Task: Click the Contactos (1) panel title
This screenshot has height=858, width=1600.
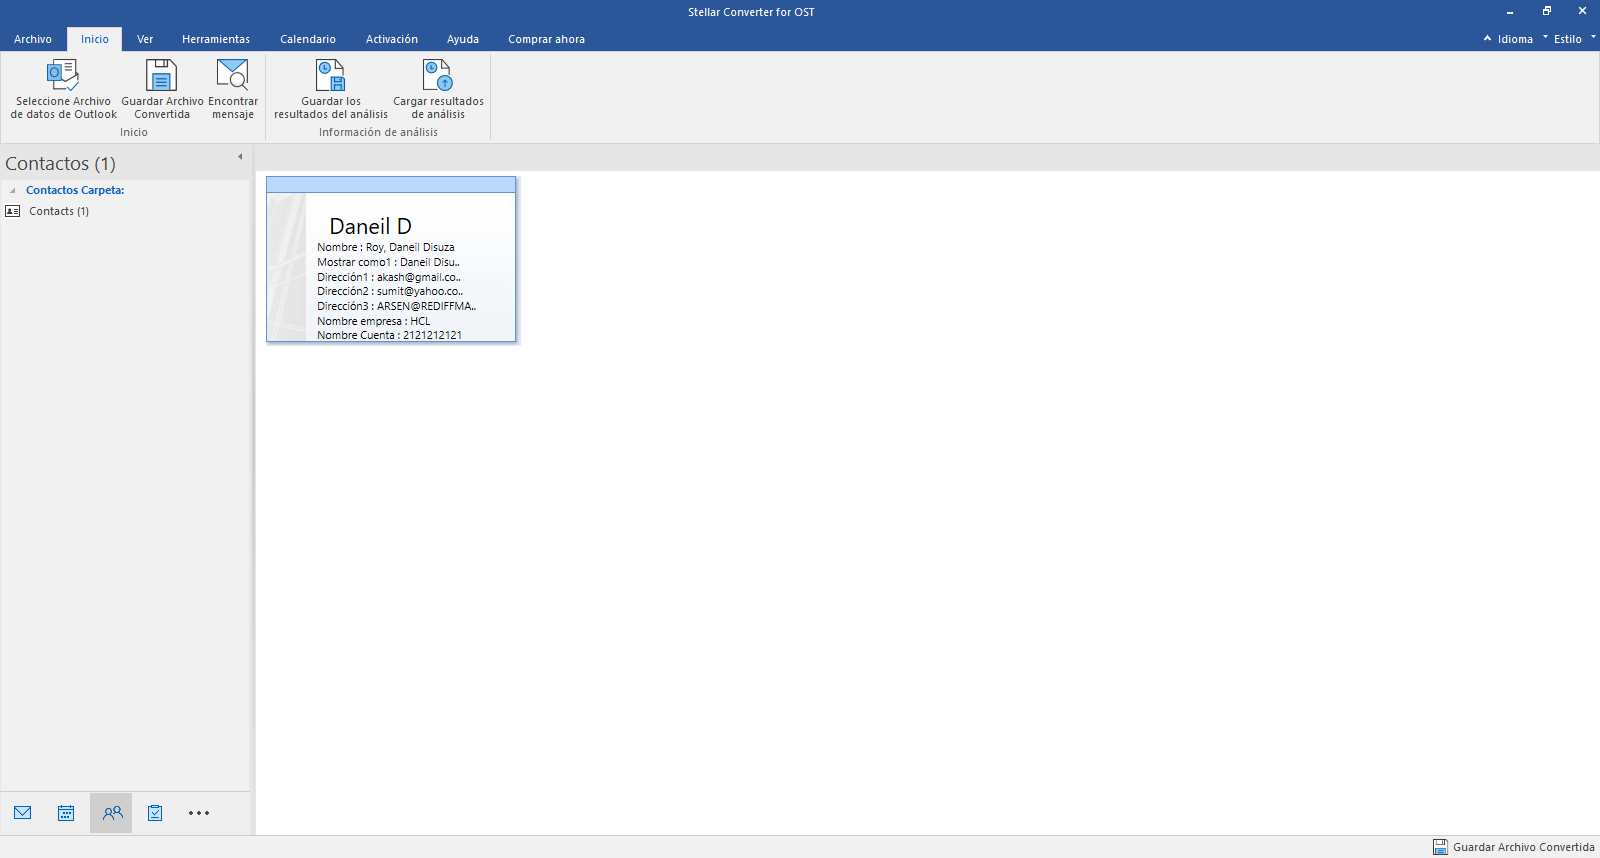Action: pyautogui.click(x=60, y=163)
